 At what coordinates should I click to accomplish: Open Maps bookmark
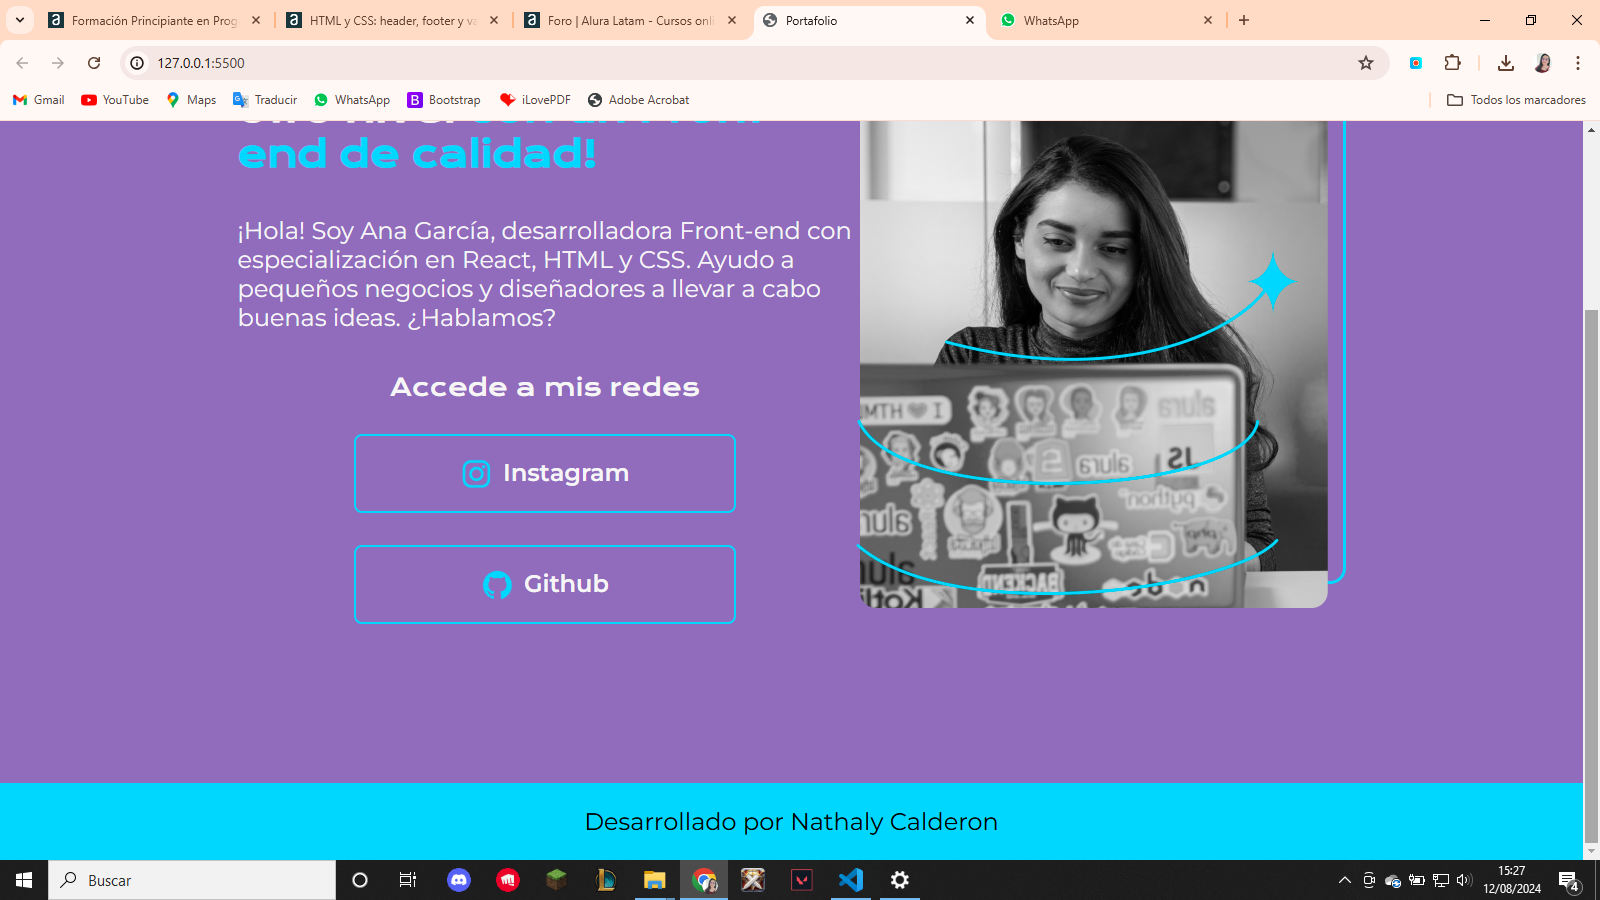[191, 100]
